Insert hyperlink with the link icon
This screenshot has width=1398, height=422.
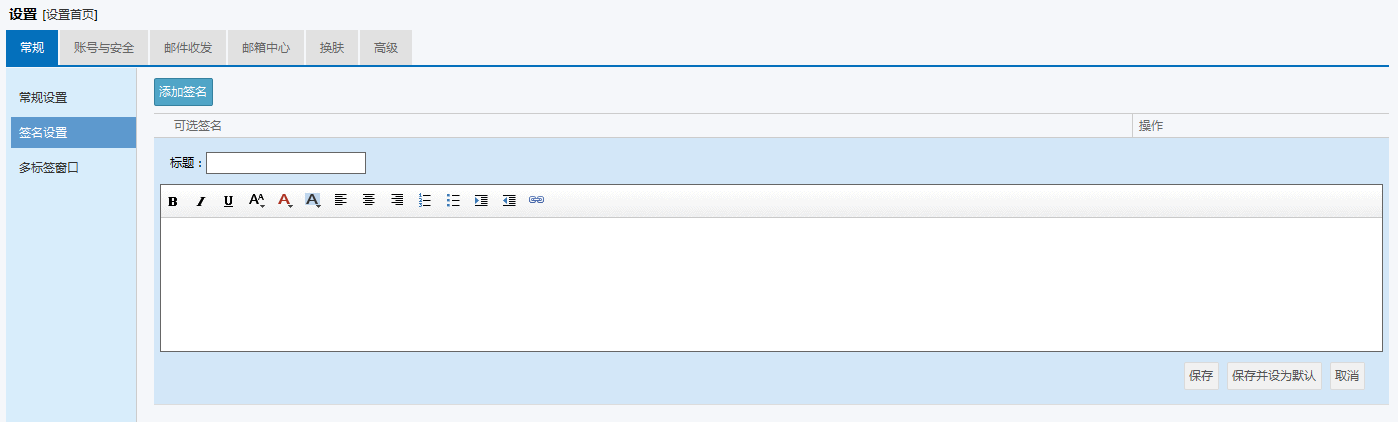[537, 200]
